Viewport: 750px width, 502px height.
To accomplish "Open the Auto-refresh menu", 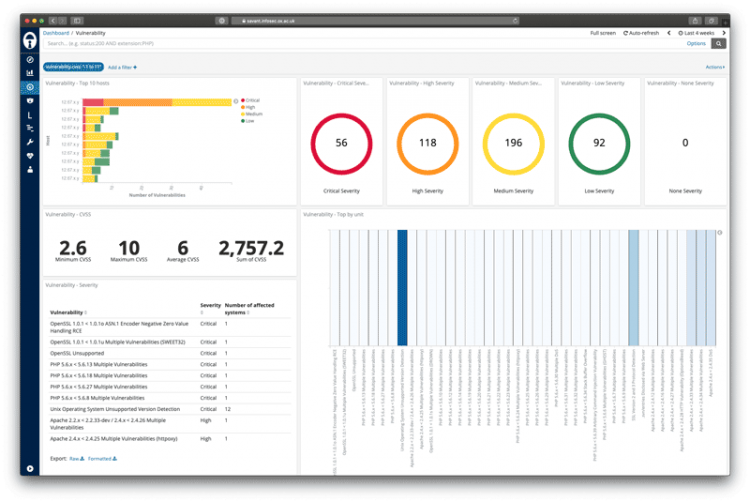I will pos(641,33).
